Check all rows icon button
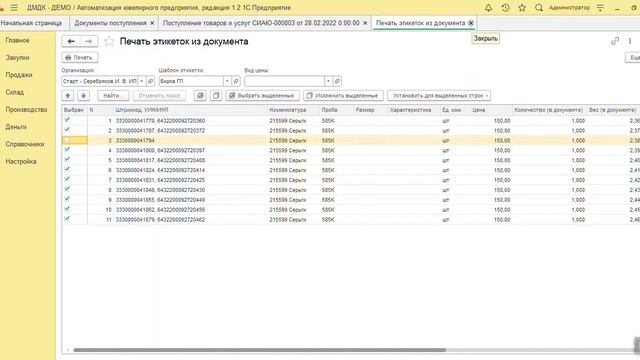The width and height of the screenshot is (640, 360). point(200,96)
